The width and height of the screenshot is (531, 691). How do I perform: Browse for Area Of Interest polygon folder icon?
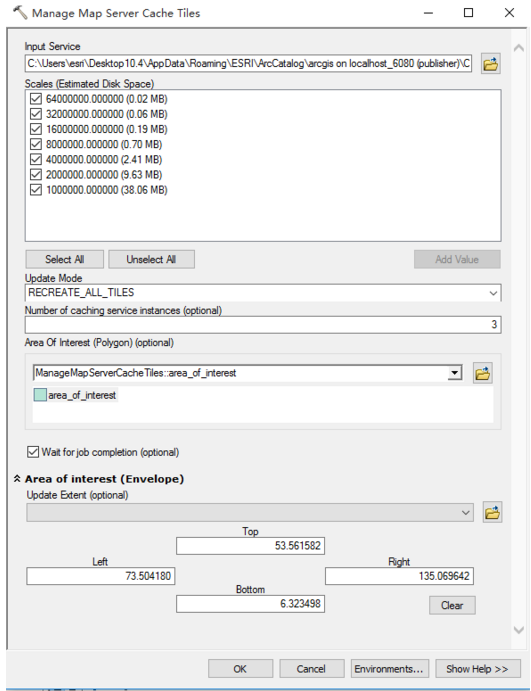pos(483,374)
